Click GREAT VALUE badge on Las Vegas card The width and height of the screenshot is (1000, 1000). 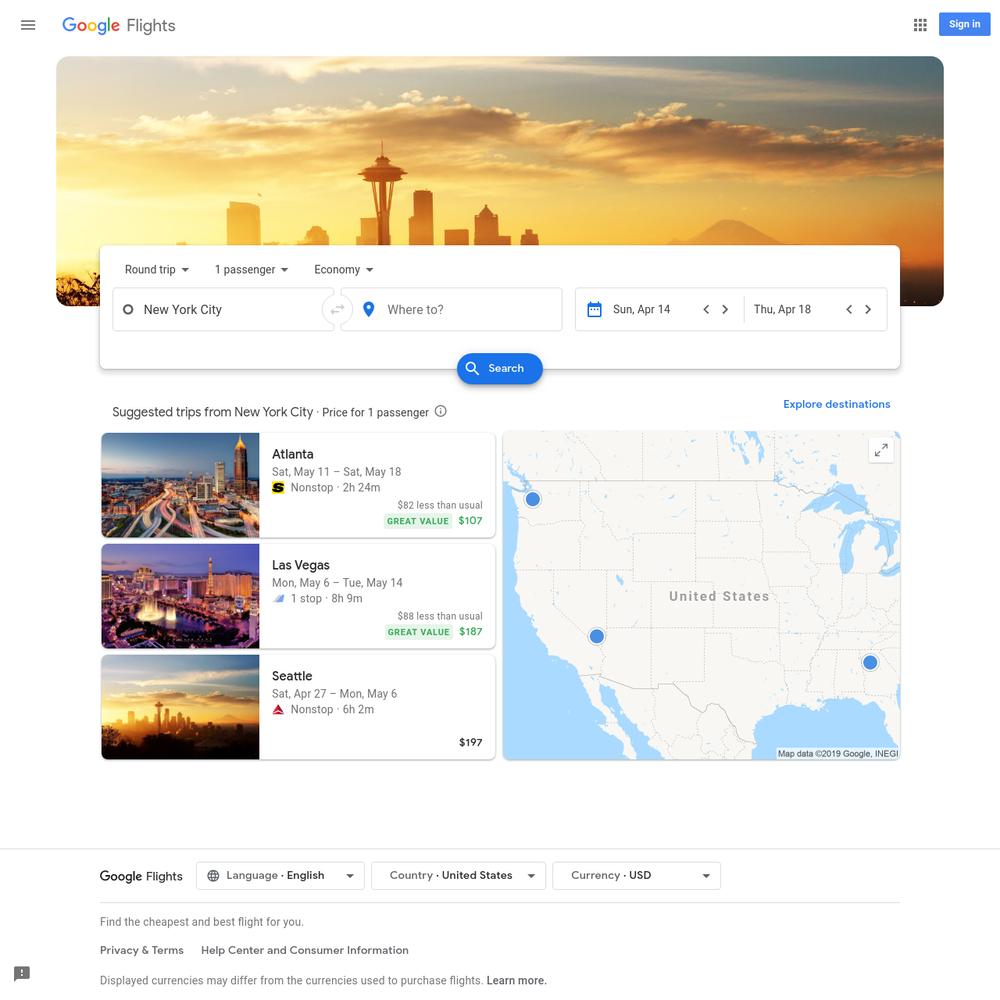pyautogui.click(x=418, y=632)
